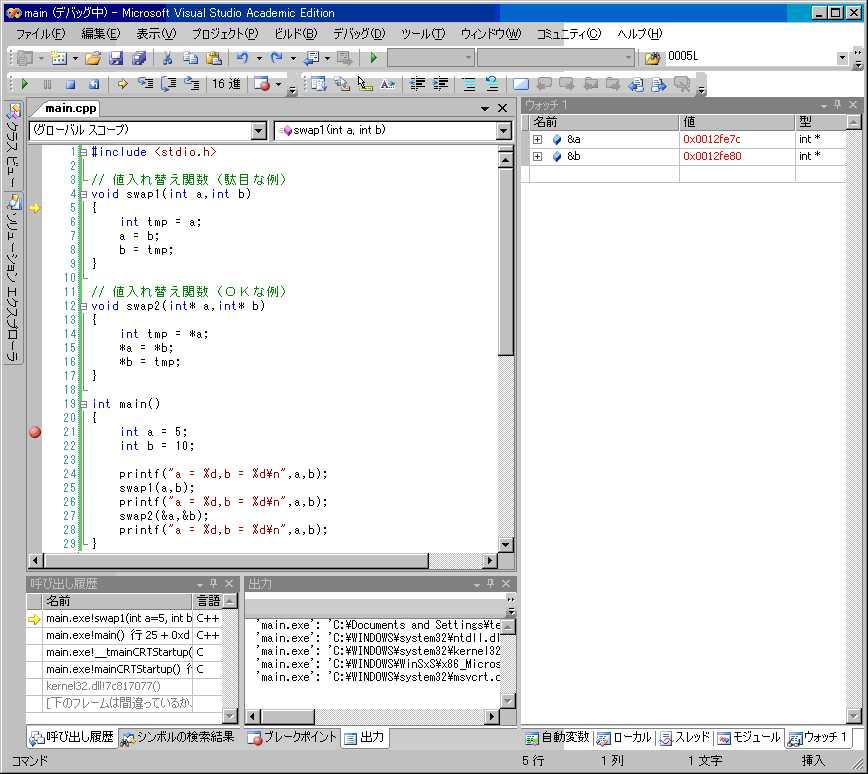
Task: Open the ツール(T) menu
Action: coord(423,34)
